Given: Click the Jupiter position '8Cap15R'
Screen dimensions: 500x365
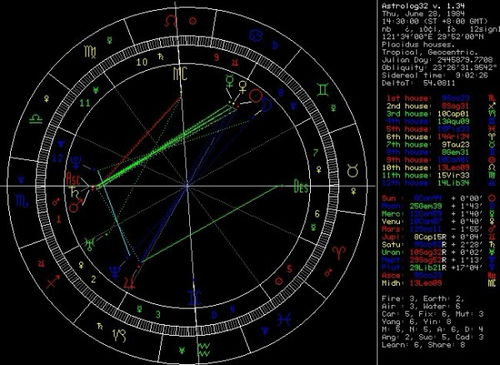Looking at the screenshot, I should (x=430, y=237).
